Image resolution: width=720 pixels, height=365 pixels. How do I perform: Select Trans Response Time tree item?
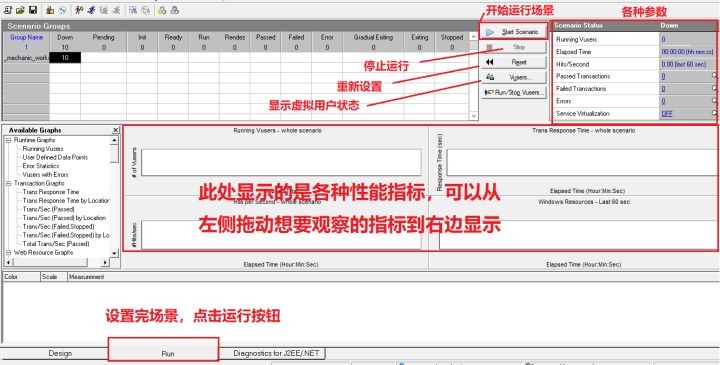point(51,192)
